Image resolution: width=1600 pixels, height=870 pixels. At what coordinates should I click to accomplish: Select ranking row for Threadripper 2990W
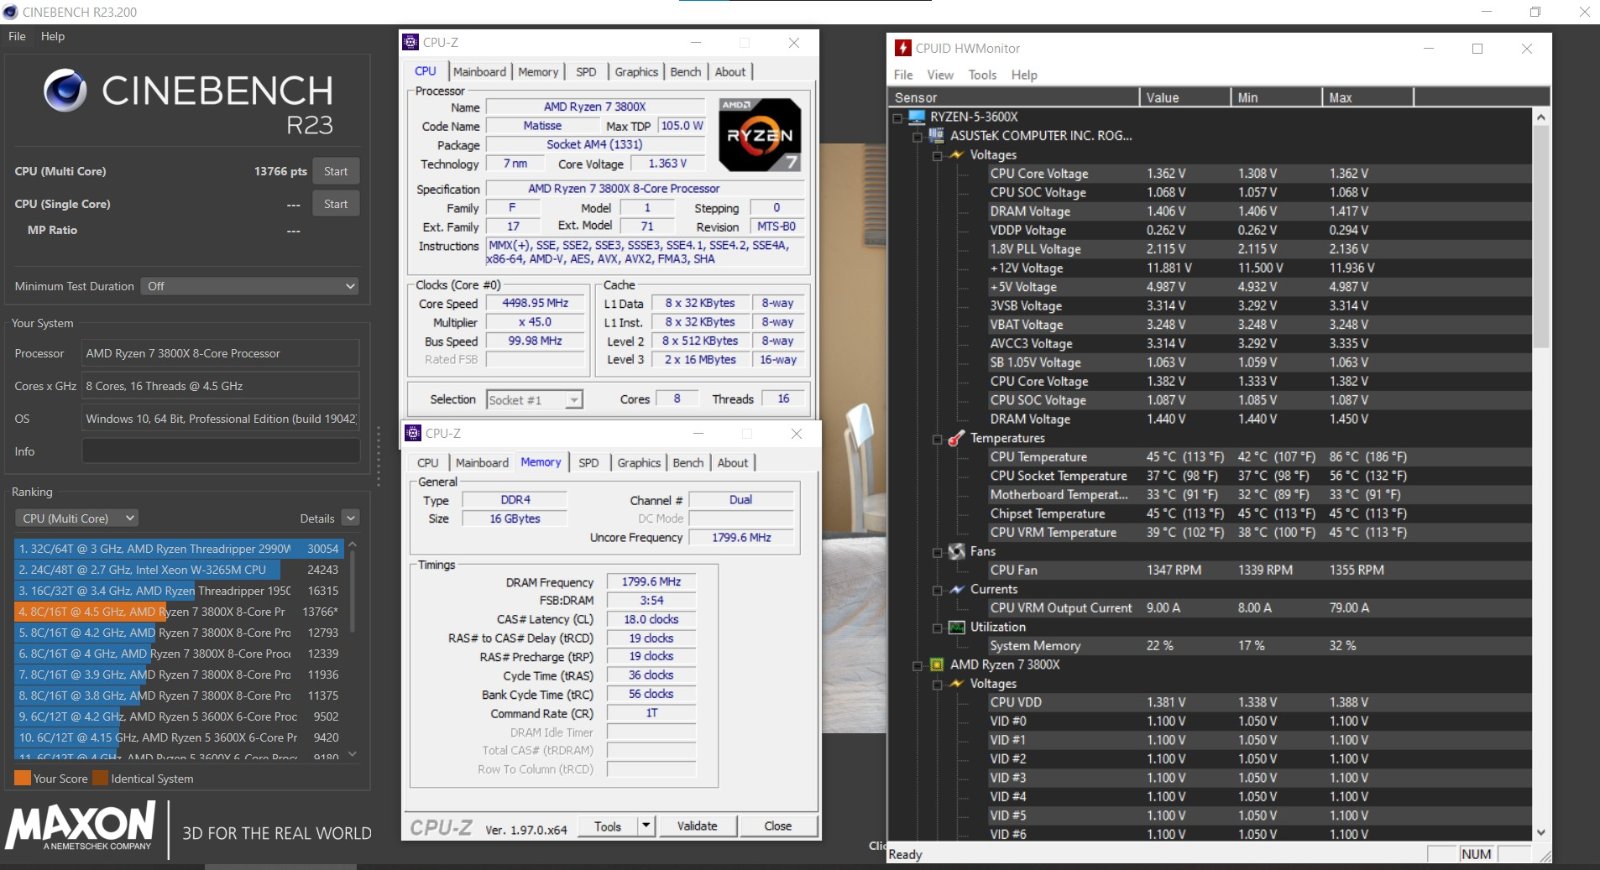tap(179, 549)
